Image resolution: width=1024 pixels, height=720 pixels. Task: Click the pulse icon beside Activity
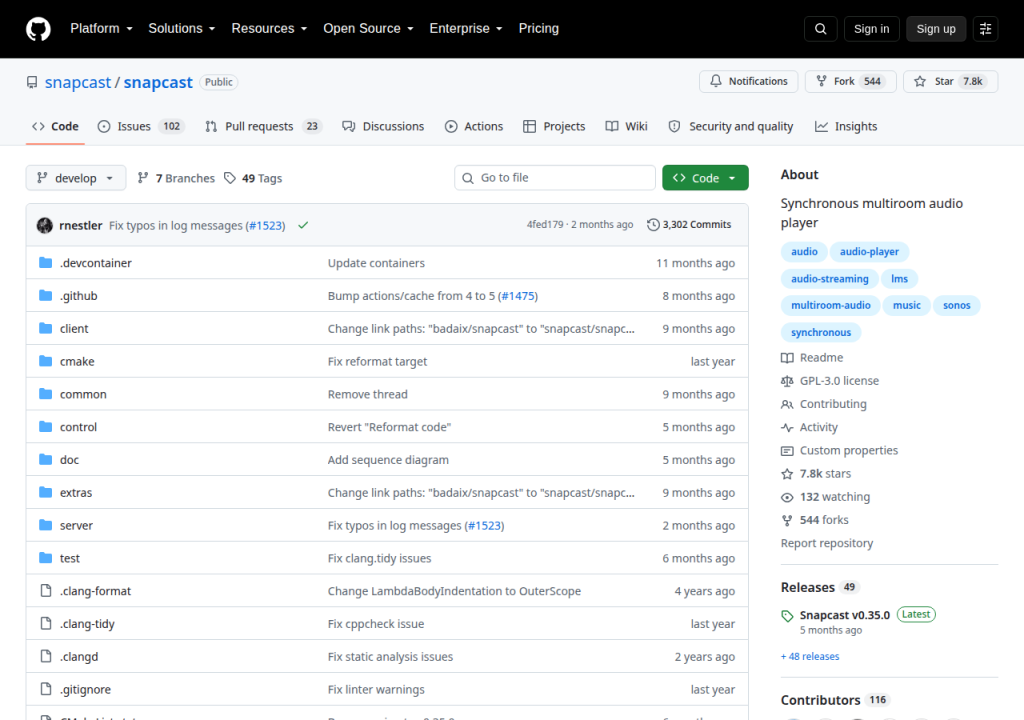(787, 427)
